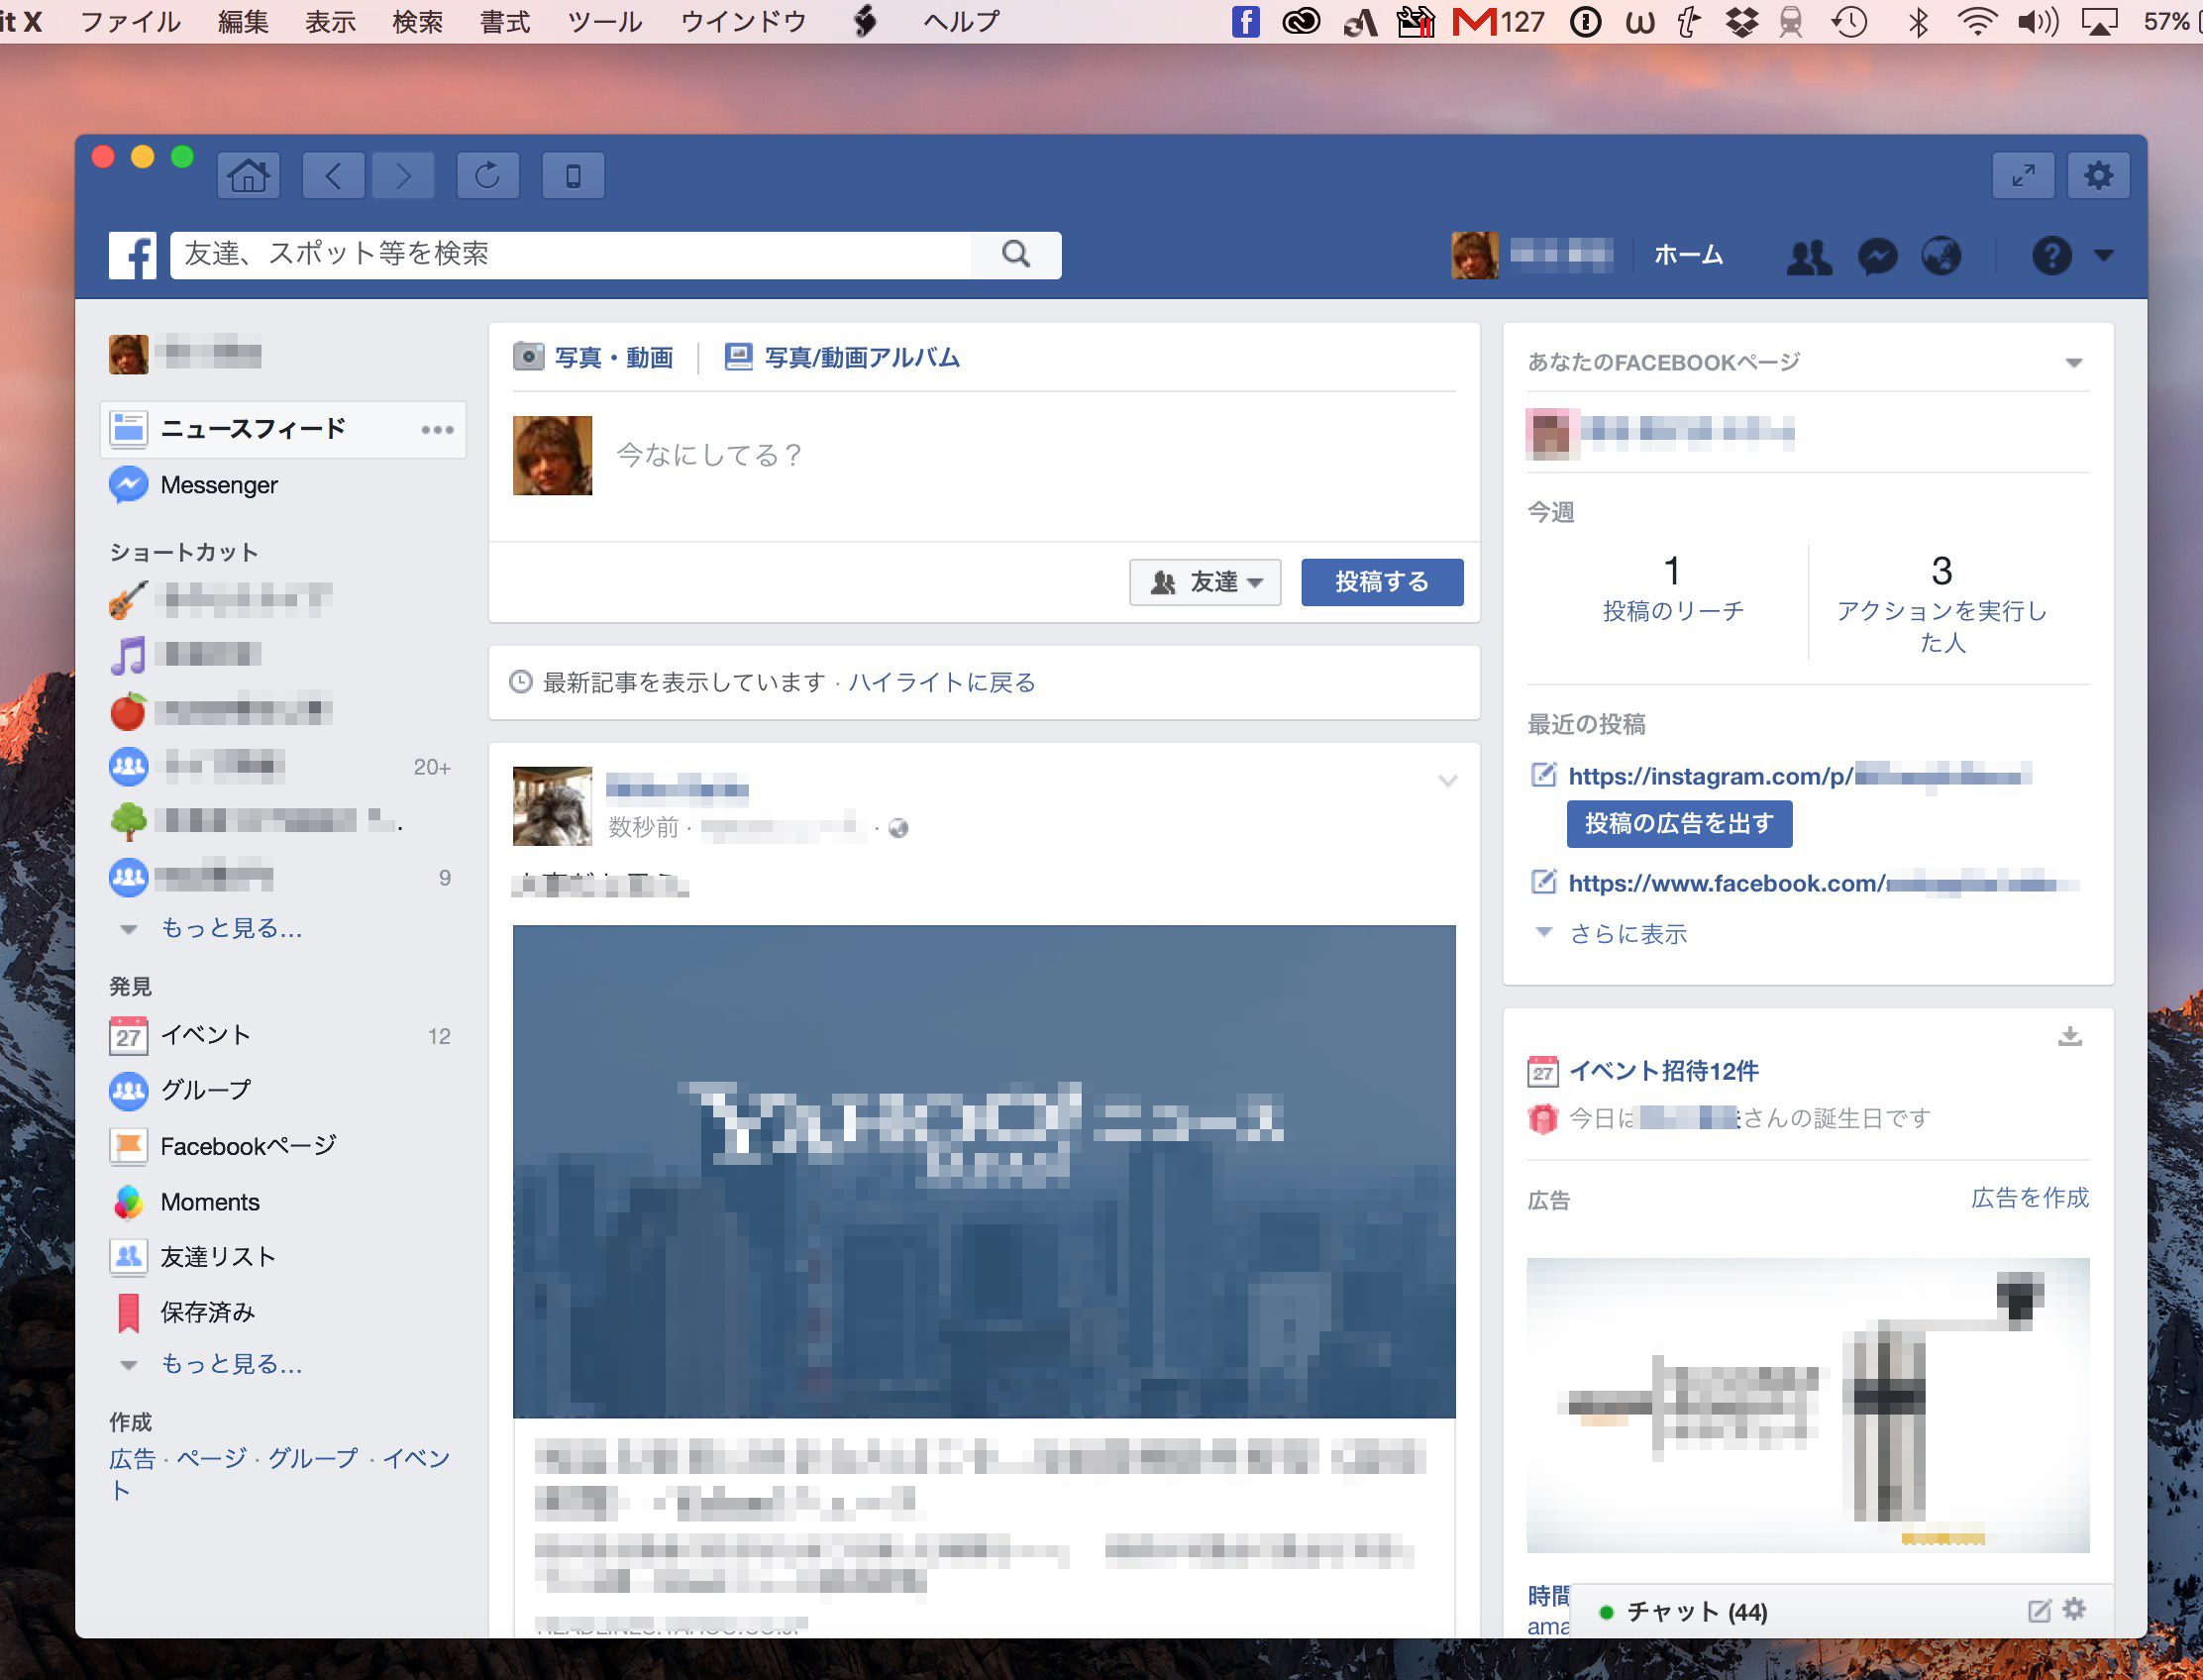Open グループ in sidebar
The width and height of the screenshot is (2203, 1680).
point(205,1090)
